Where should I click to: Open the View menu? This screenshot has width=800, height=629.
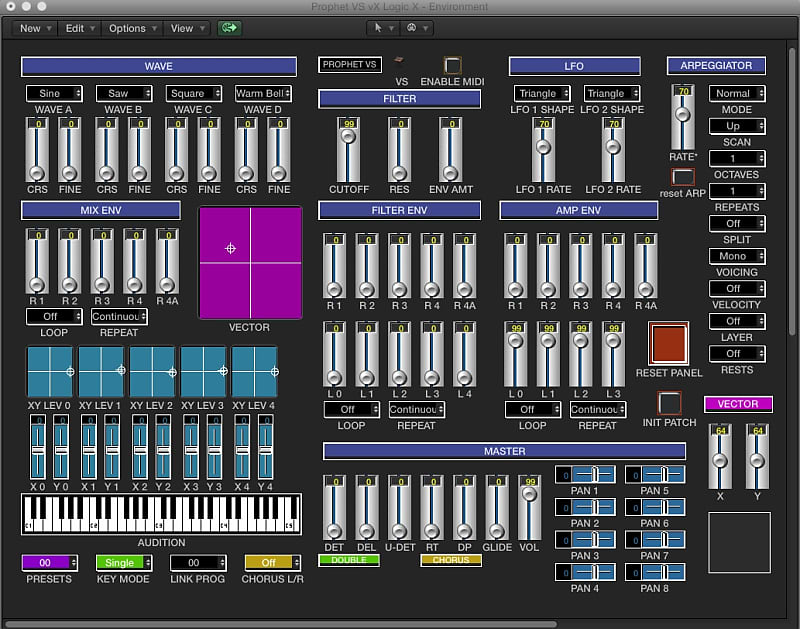coord(184,28)
